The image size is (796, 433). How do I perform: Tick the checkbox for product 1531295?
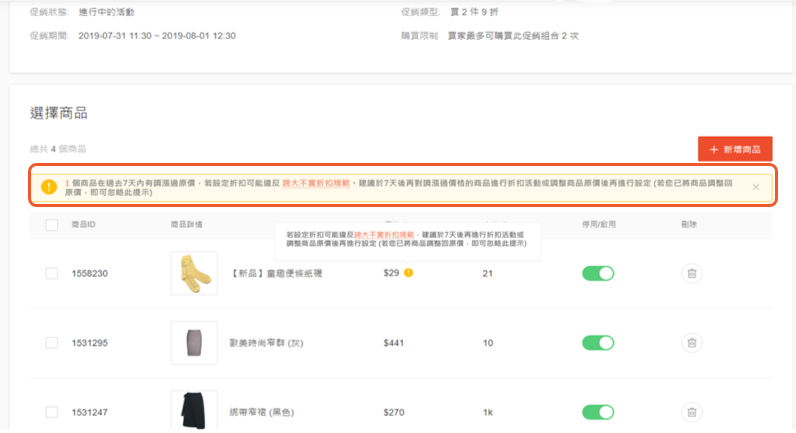(x=52, y=343)
